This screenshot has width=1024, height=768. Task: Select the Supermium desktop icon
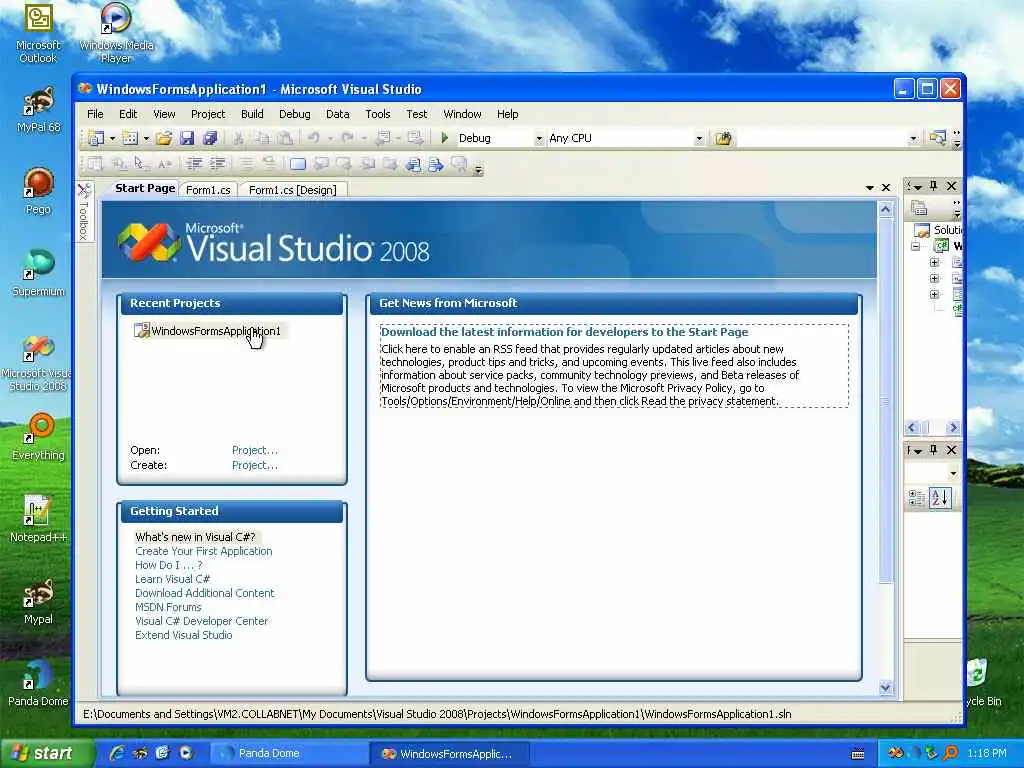pos(38,273)
